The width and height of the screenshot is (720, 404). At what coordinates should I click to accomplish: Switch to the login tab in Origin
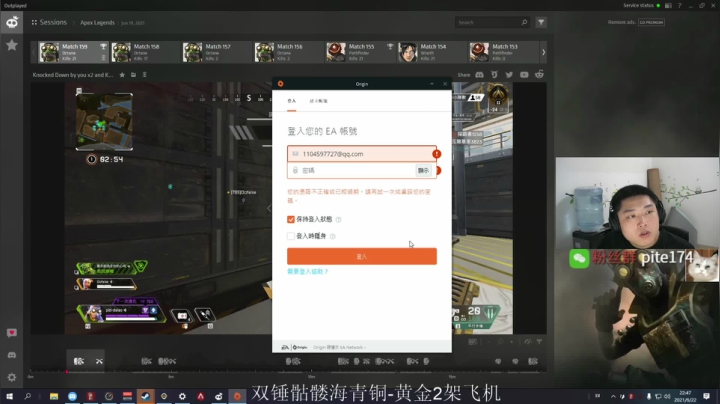[292, 101]
